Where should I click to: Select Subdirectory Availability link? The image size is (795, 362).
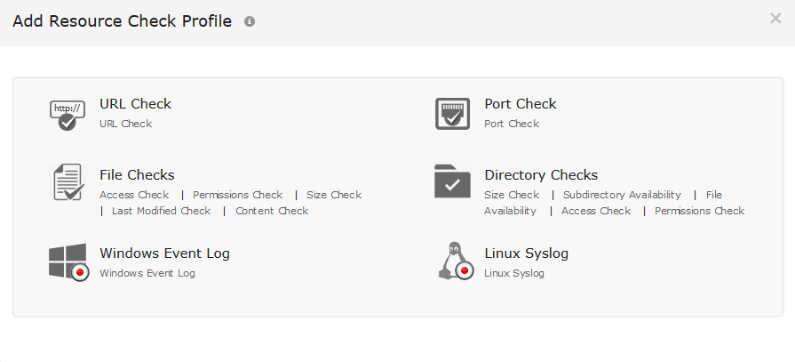pyautogui.click(x=622, y=195)
